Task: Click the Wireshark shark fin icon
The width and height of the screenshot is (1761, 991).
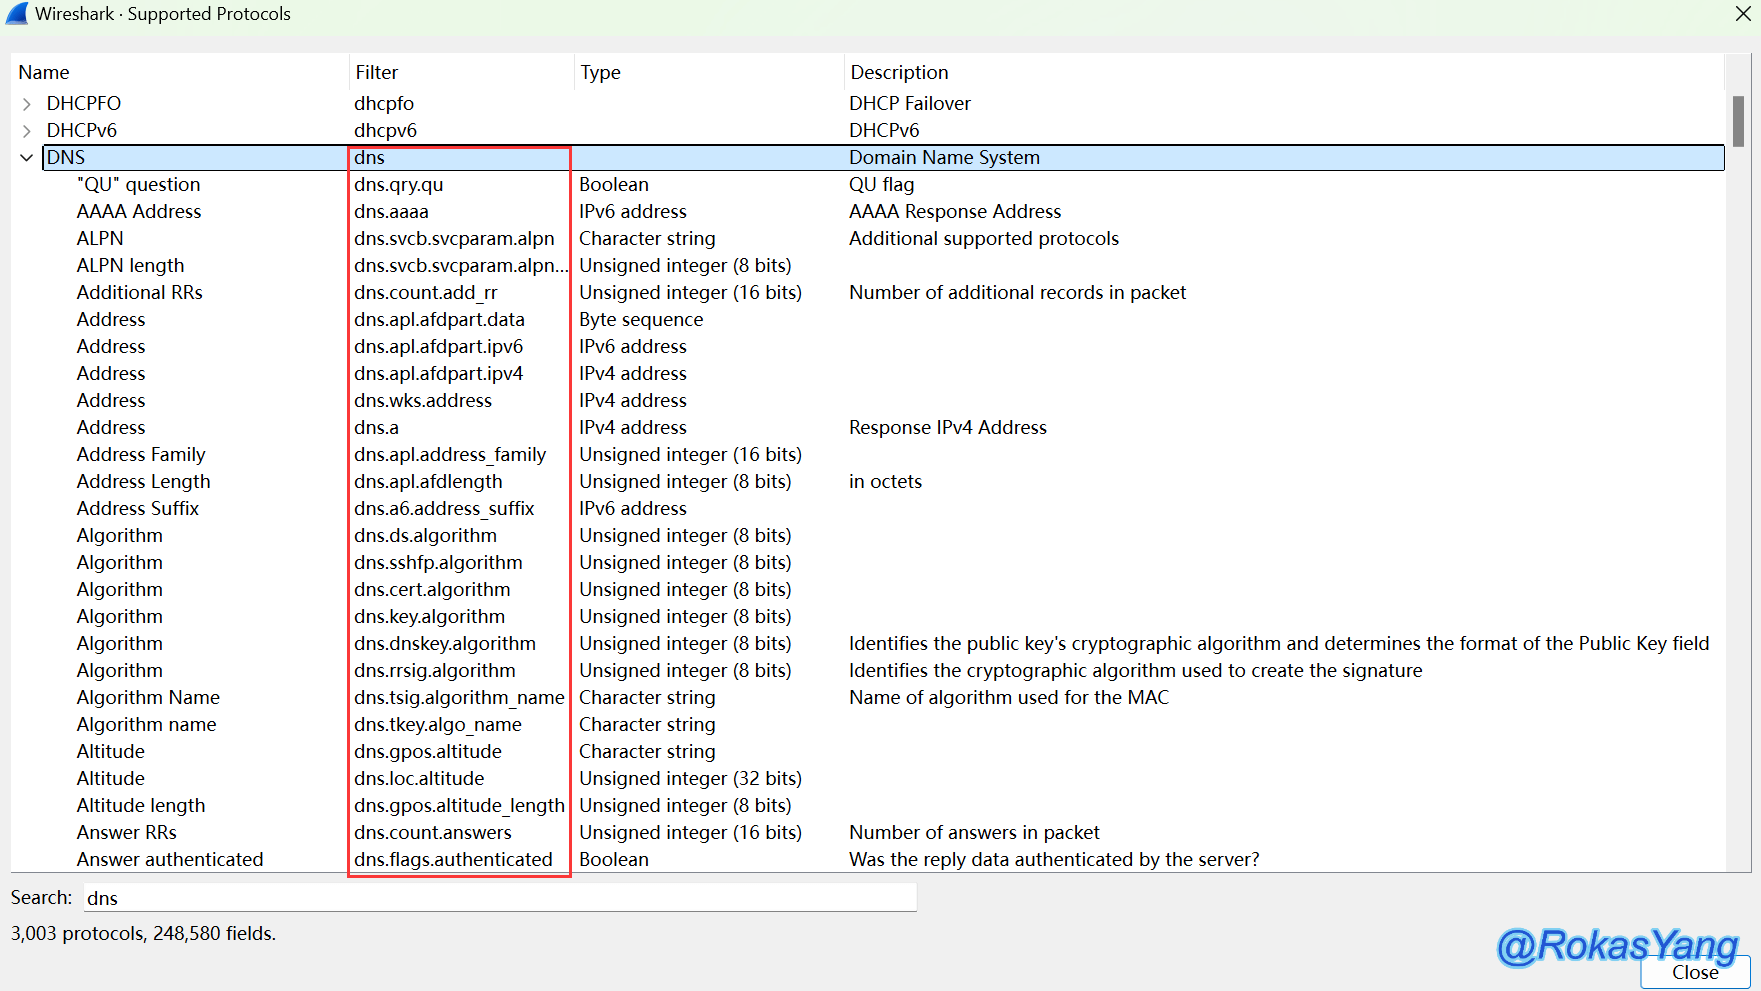Action: pos(16,13)
